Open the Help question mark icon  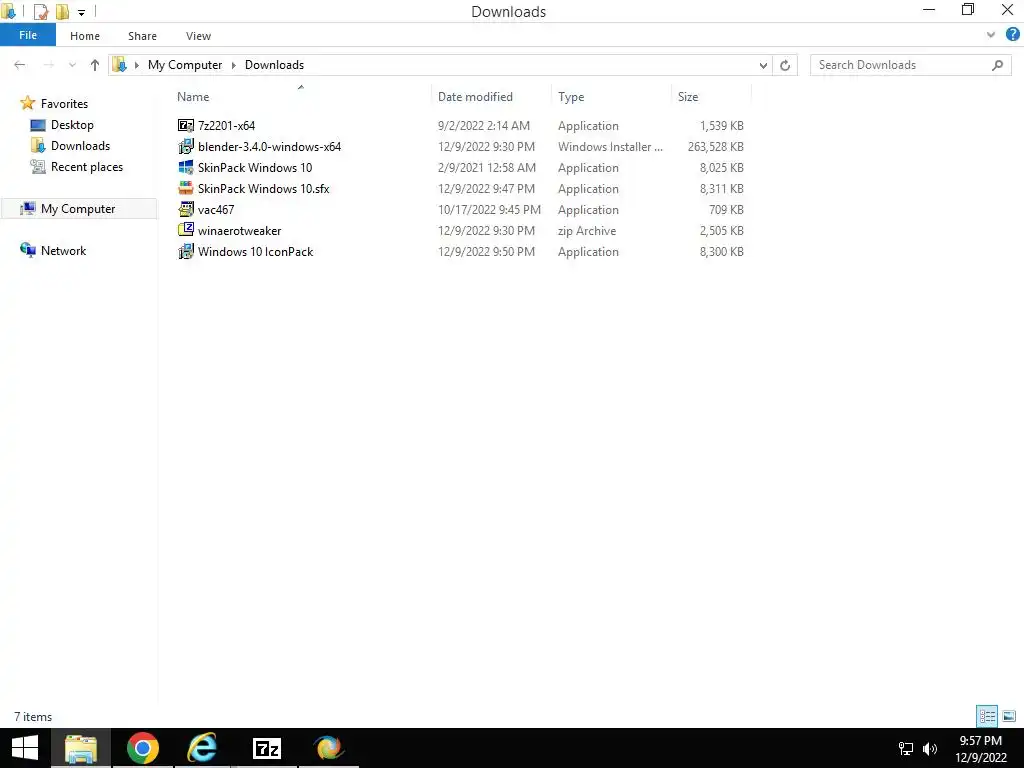tap(1012, 35)
